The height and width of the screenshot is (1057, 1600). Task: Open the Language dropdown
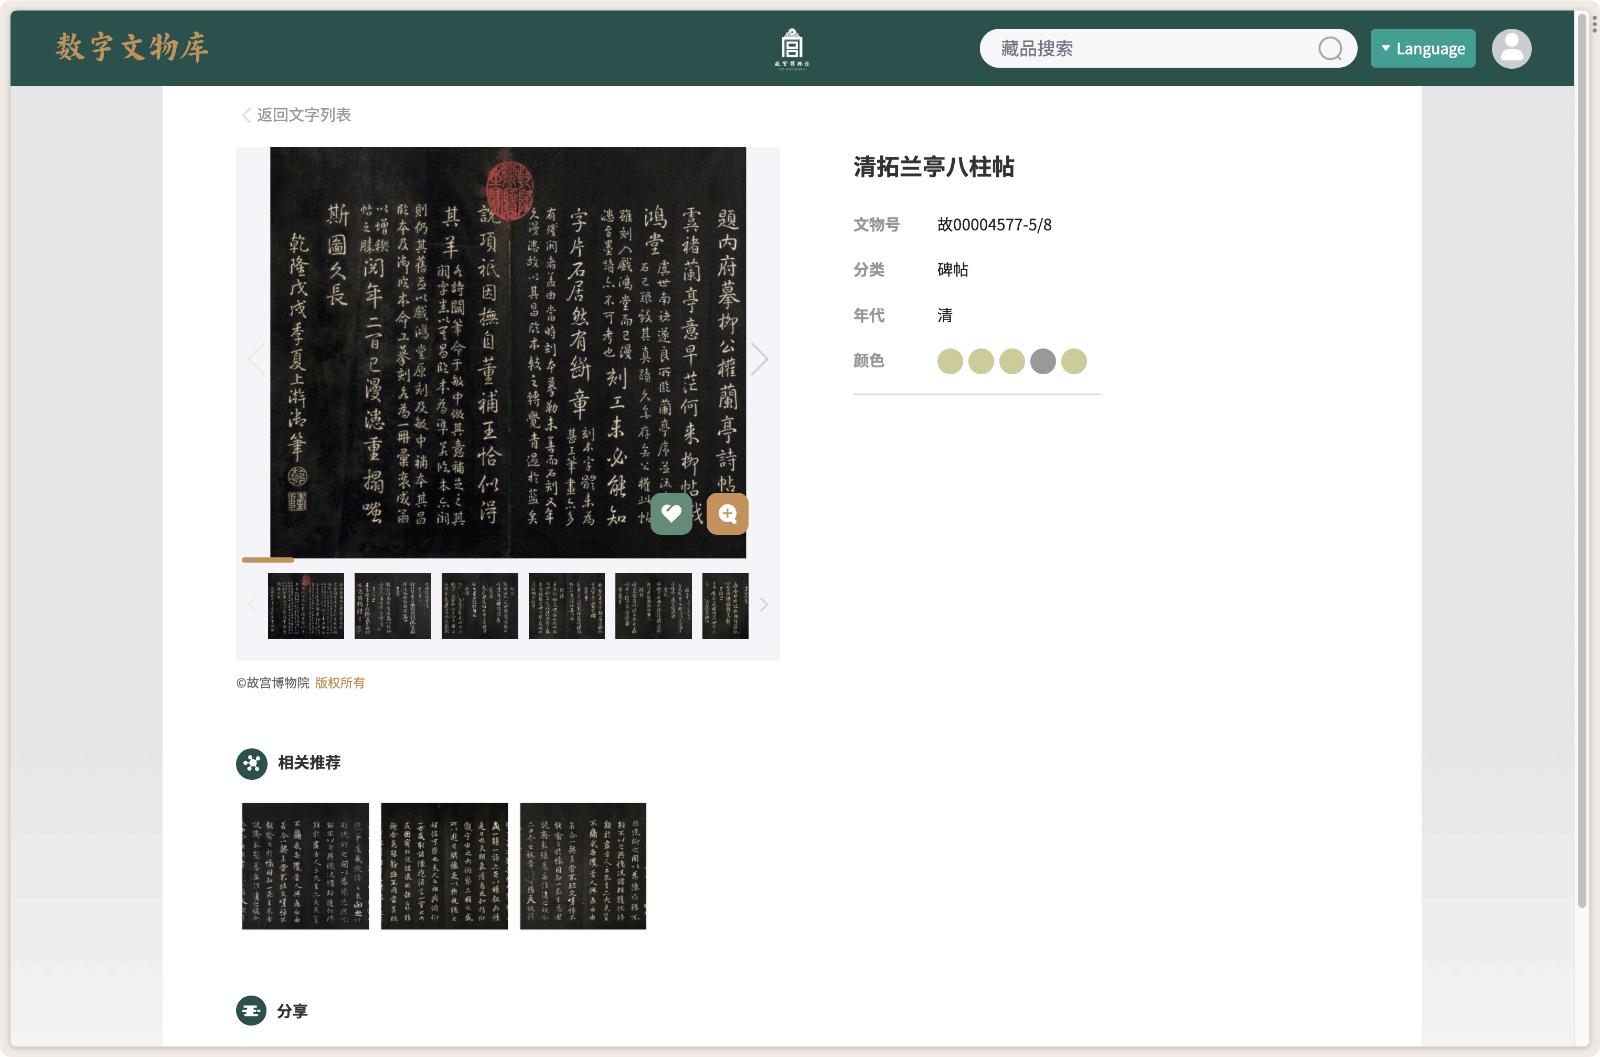tap(1423, 48)
